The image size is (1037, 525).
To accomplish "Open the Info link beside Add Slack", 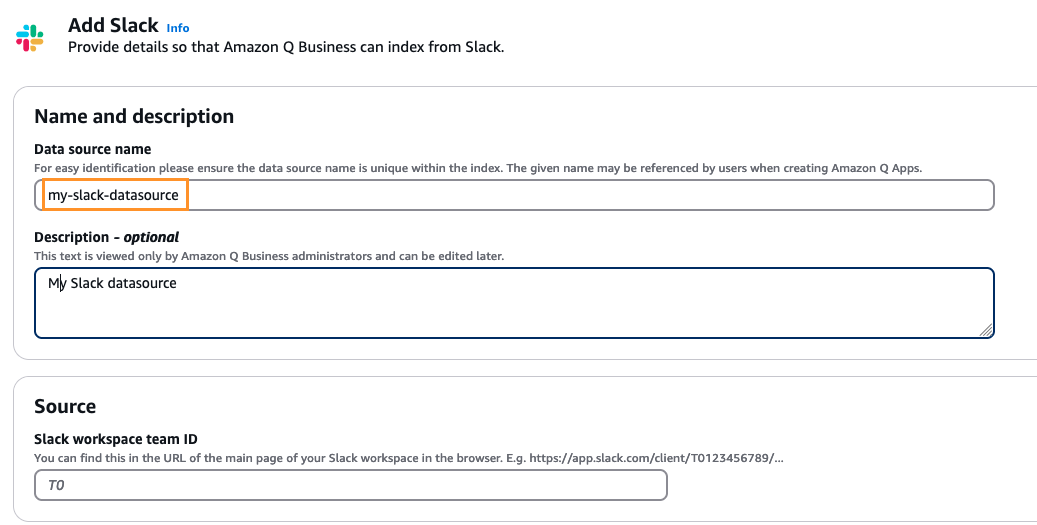I will tap(178, 28).
